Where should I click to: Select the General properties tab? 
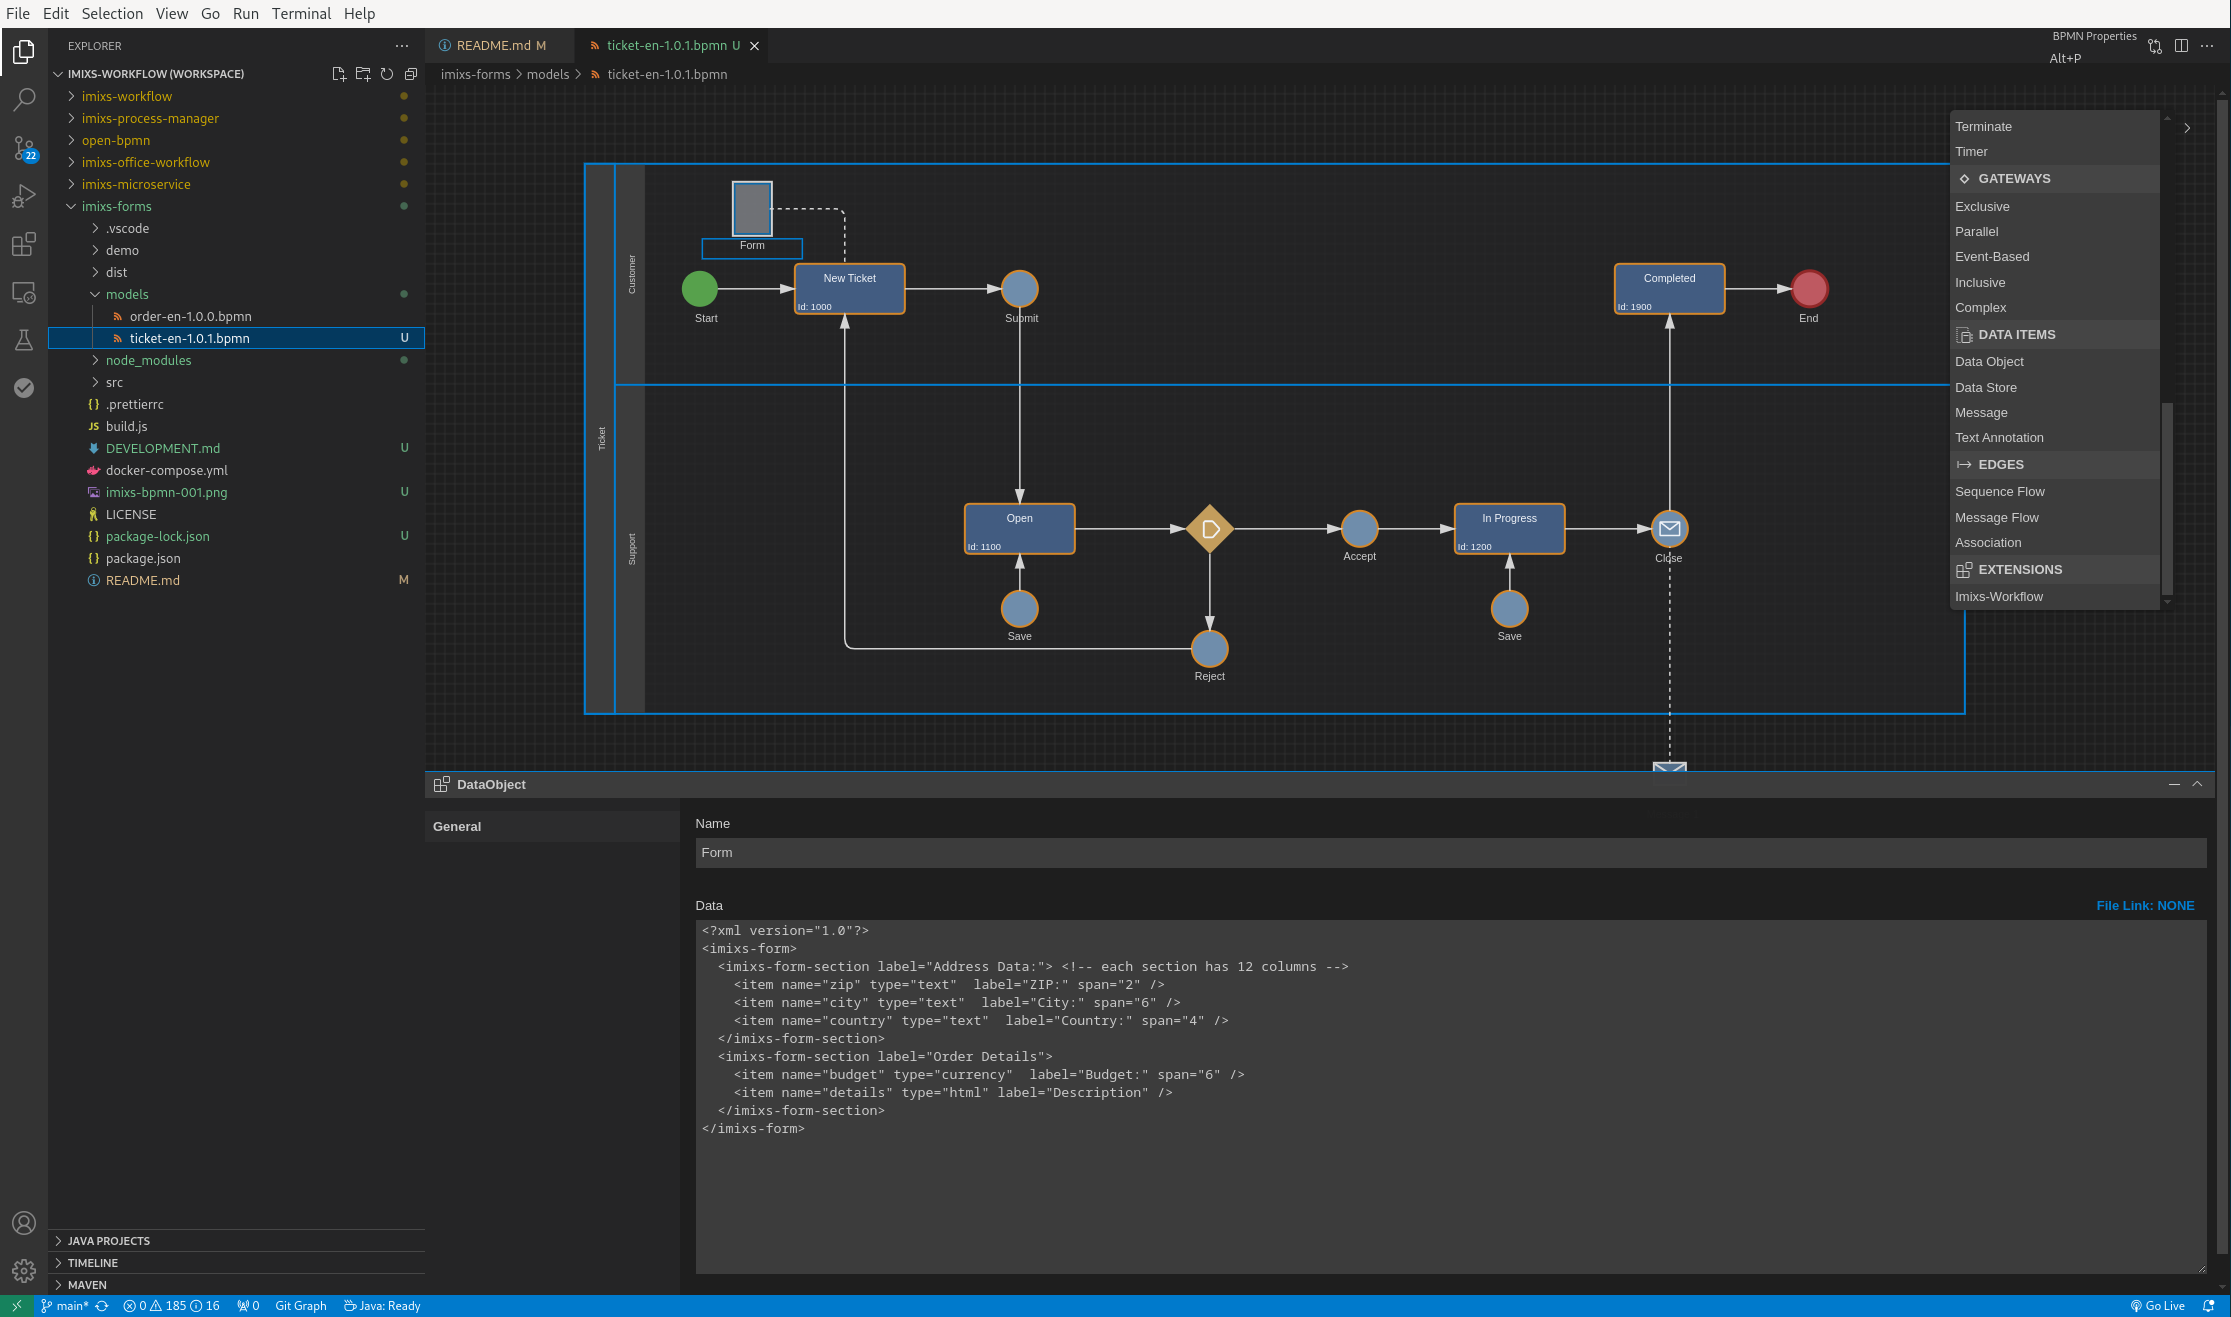tap(552, 827)
